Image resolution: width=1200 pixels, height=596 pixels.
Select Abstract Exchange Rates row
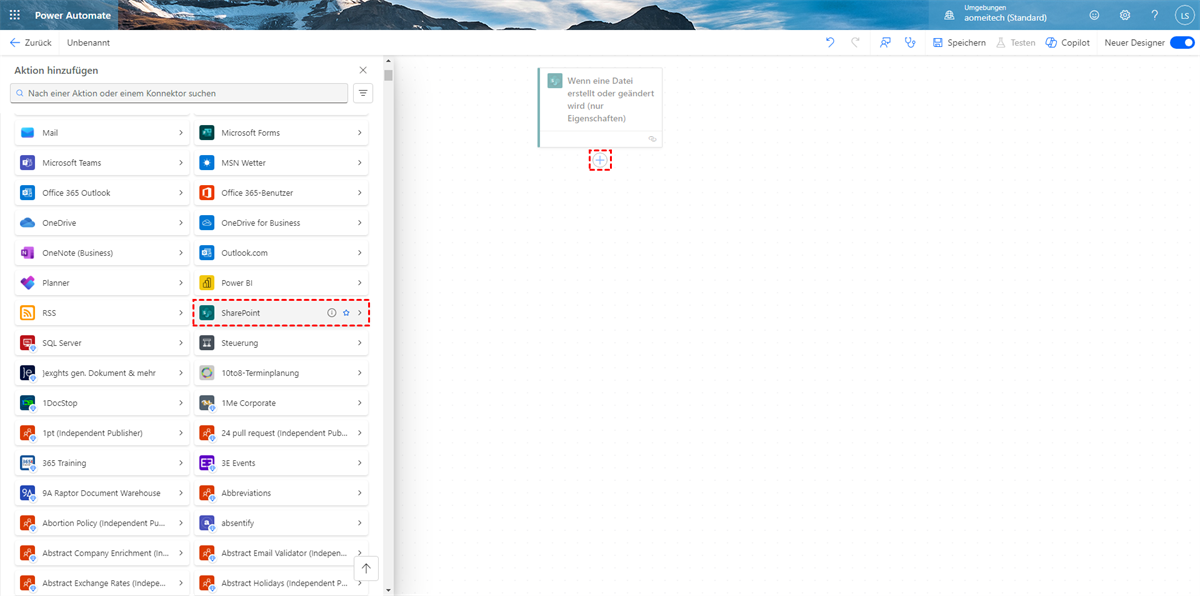pos(101,583)
